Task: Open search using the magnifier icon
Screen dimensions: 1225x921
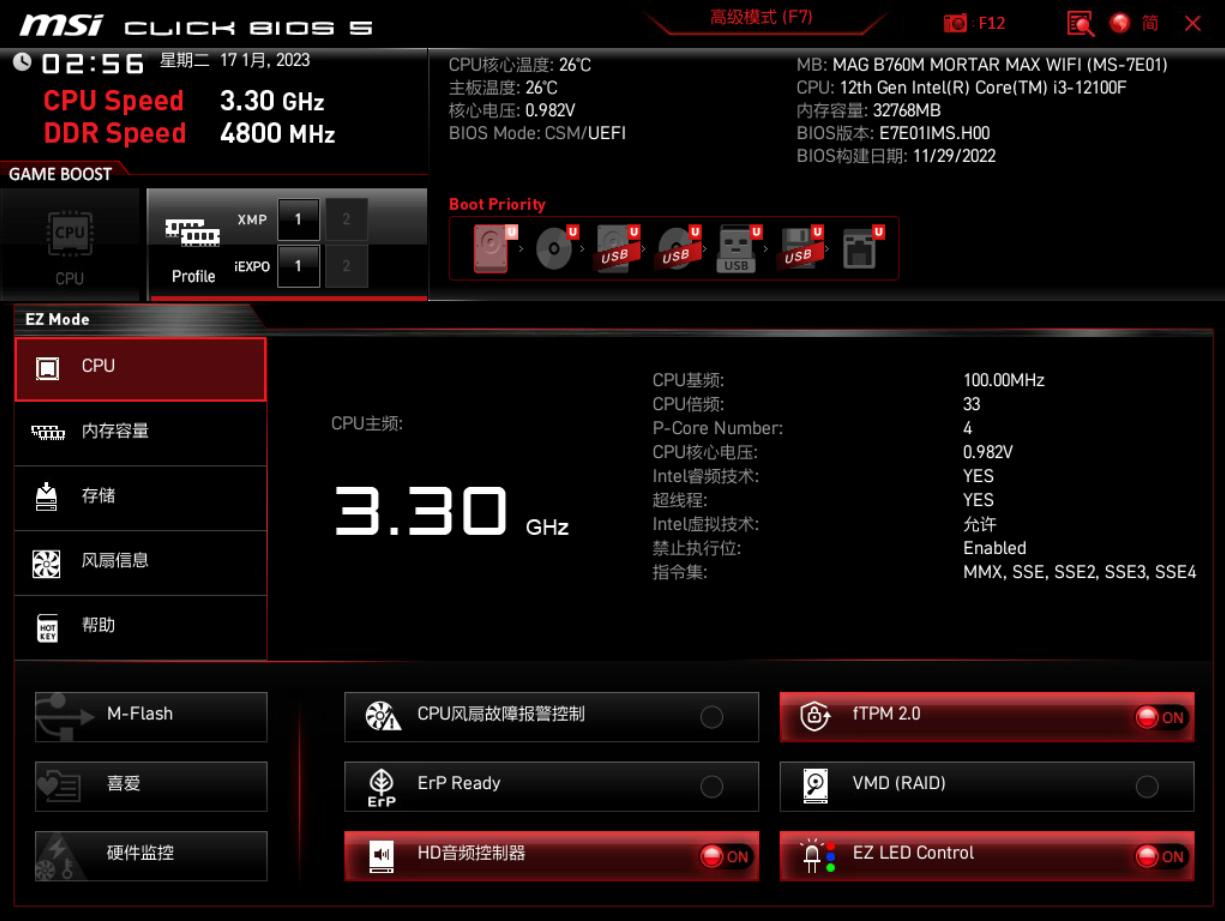Action: tap(1079, 22)
